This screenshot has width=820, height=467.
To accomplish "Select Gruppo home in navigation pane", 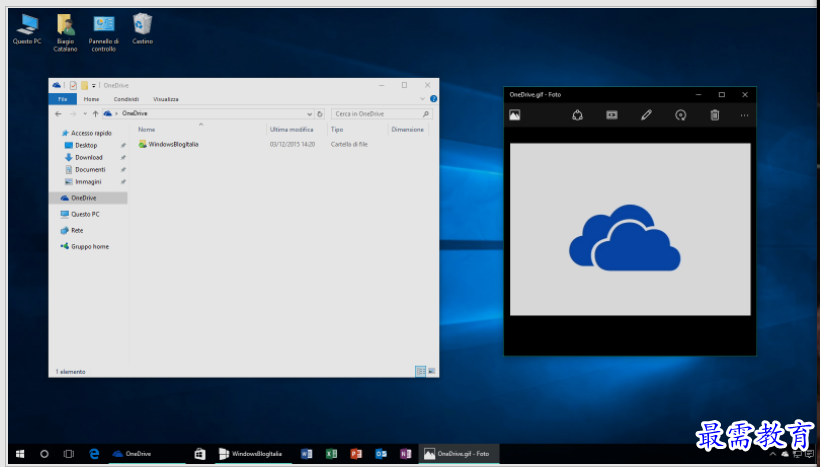I will pyautogui.click(x=85, y=247).
